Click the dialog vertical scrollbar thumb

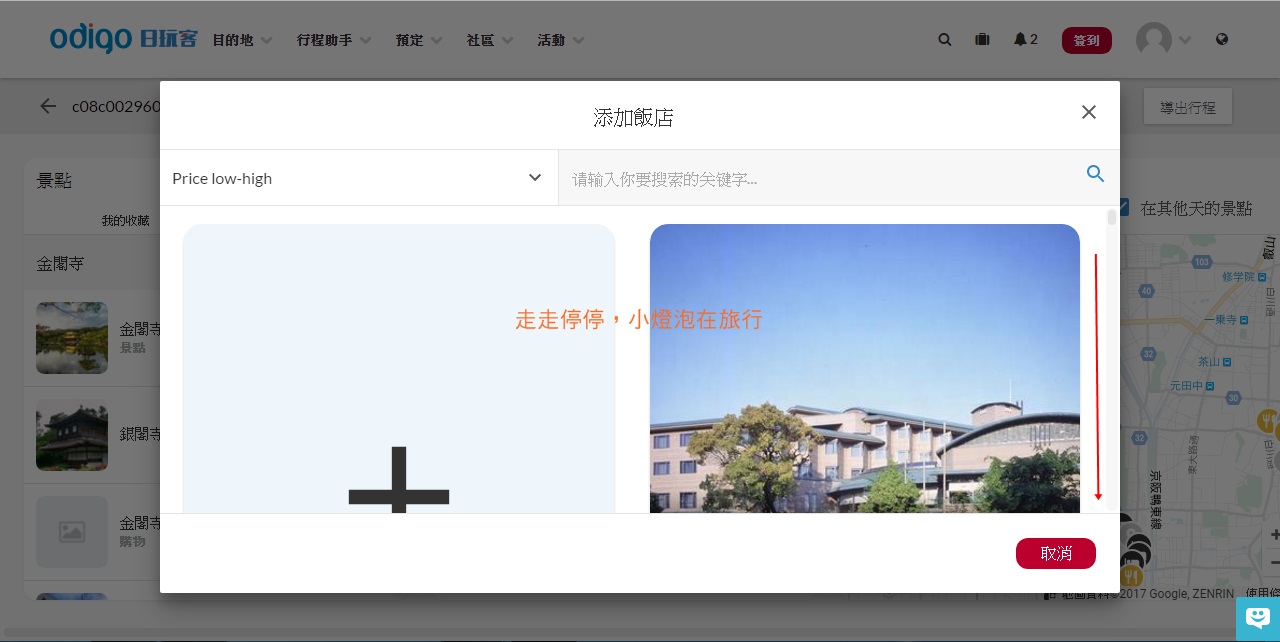tap(1112, 218)
